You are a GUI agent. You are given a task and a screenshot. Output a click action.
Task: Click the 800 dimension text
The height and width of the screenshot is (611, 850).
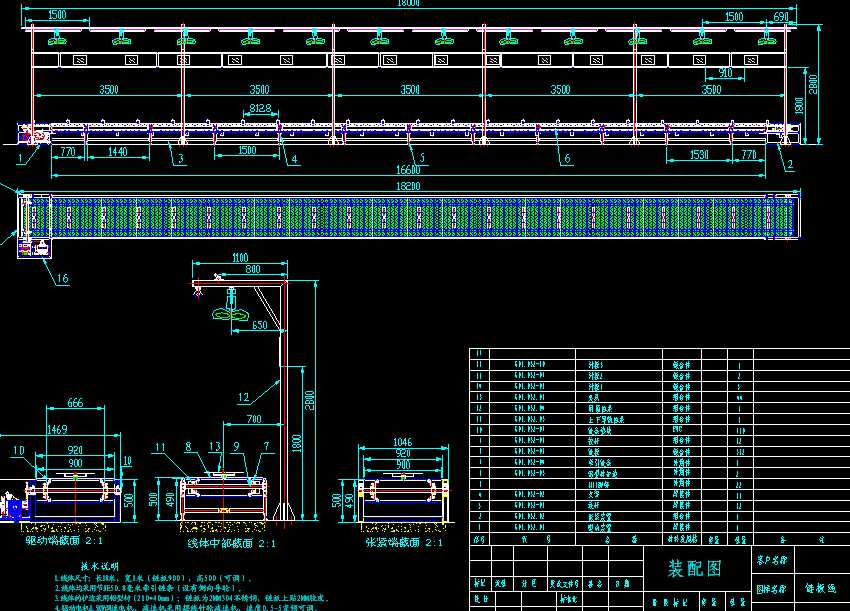[x=253, y=269]
